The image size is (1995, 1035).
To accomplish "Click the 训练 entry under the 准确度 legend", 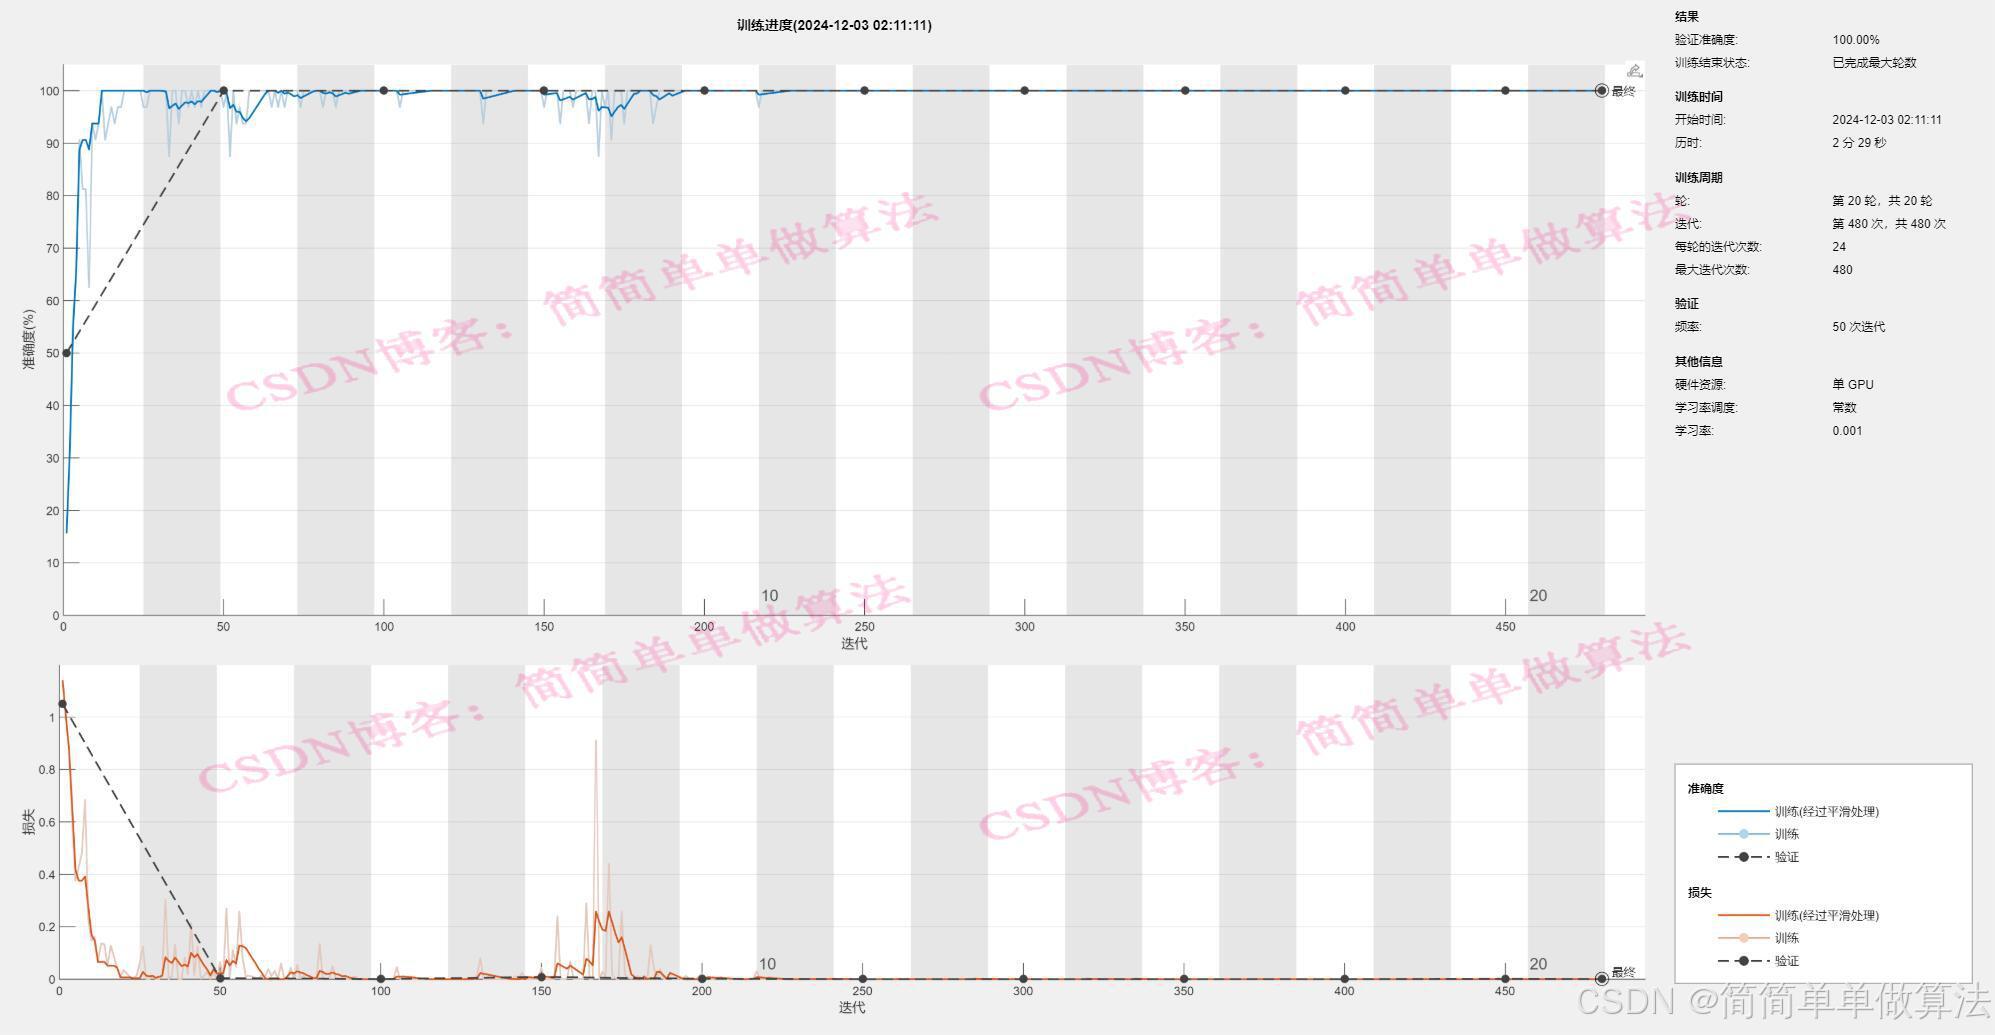I will [x=1787, y=834].
